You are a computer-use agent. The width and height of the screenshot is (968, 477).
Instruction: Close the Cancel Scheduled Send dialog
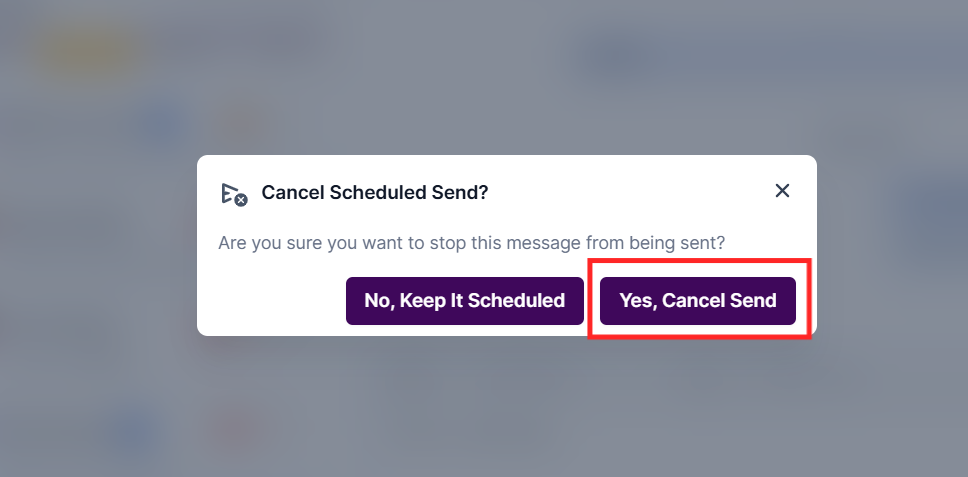(782, 191)
